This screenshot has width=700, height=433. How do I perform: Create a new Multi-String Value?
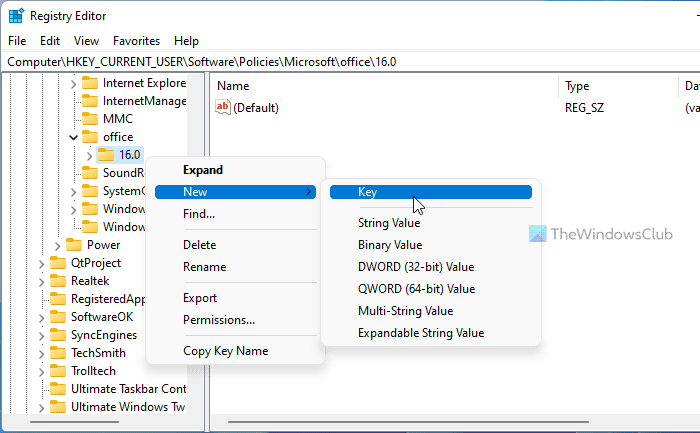point(431,311)
